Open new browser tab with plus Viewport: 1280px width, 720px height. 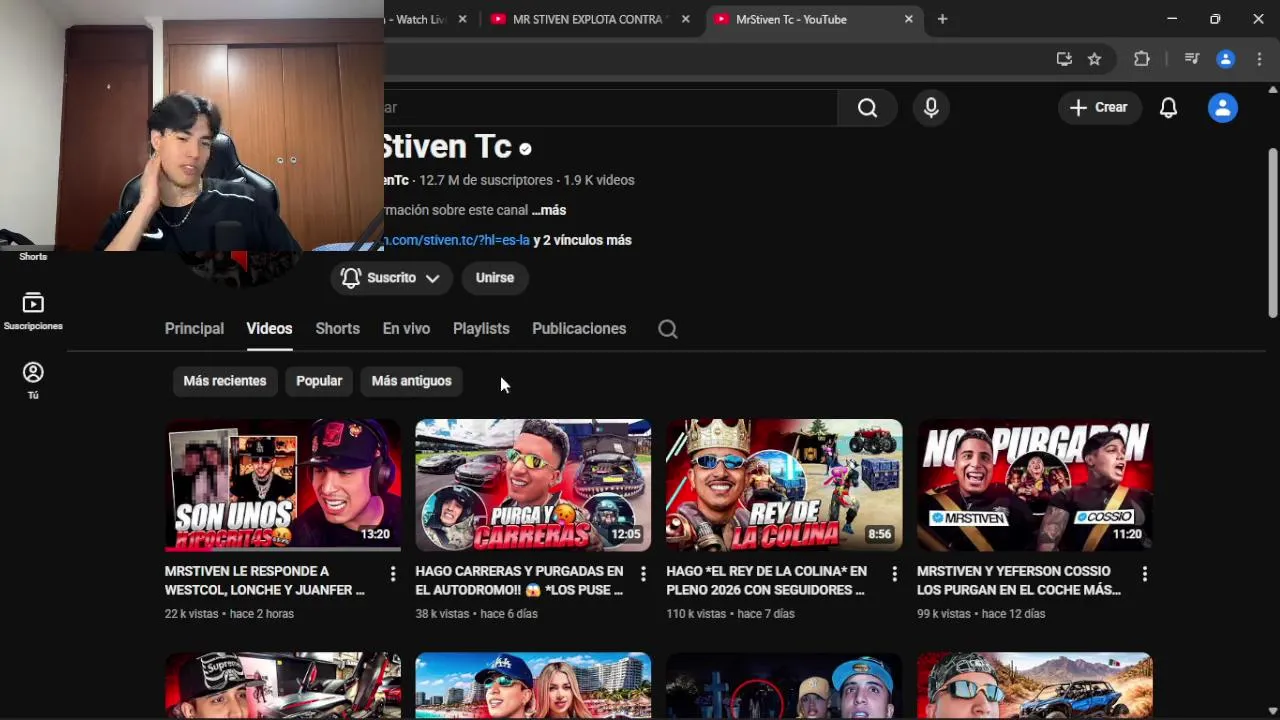tap(942, 19)
